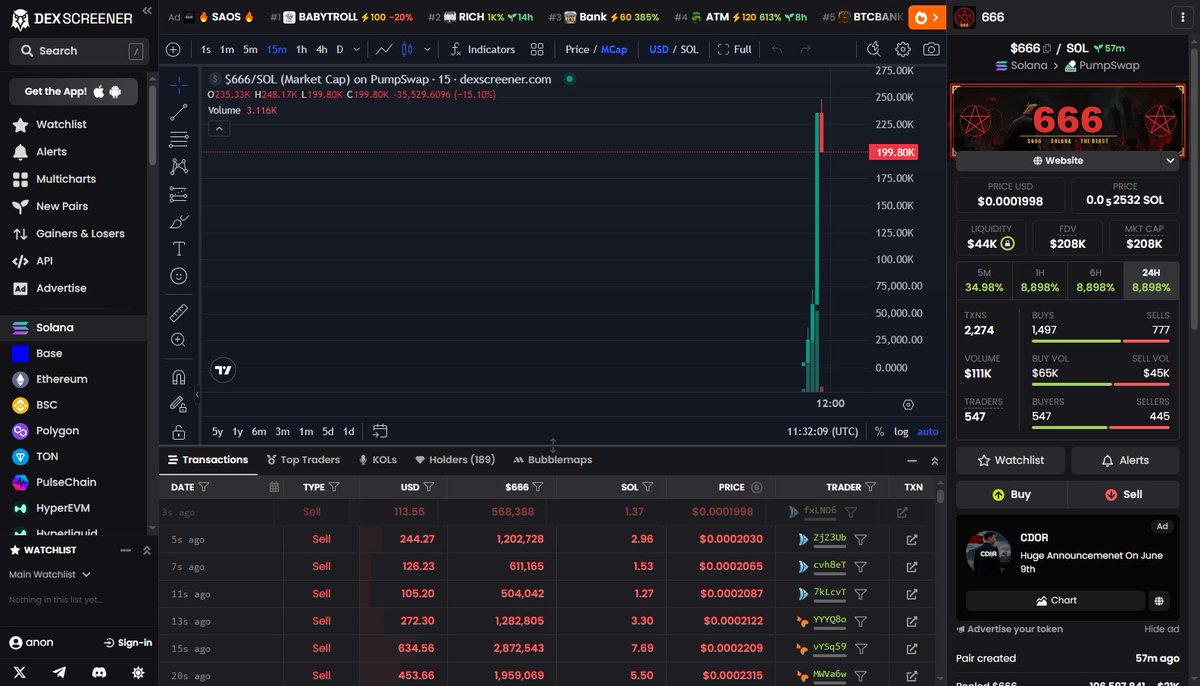Switch chart to MCap mode
This screenshot has height=686, width=1200.
pyautogui.click(x=614, y=49)
